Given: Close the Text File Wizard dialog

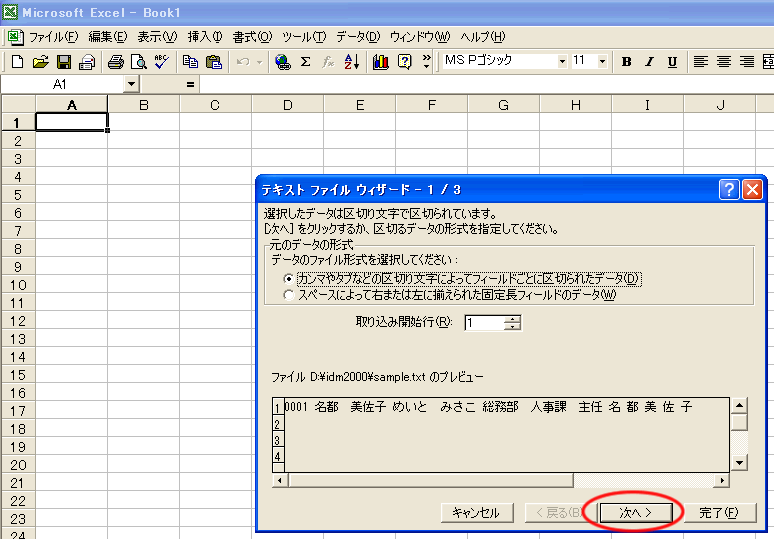Looking at the screenshot, I should 752,189.
